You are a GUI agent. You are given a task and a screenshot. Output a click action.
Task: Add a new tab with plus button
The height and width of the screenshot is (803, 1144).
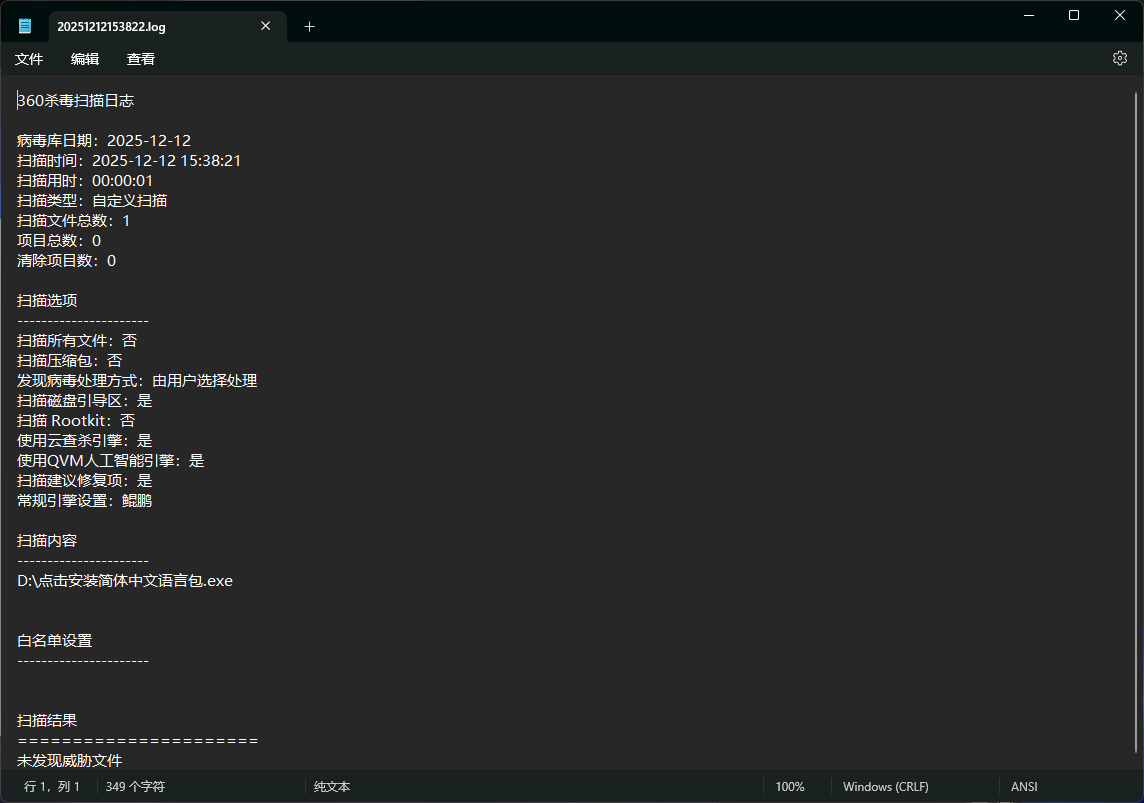coord(309,26)
